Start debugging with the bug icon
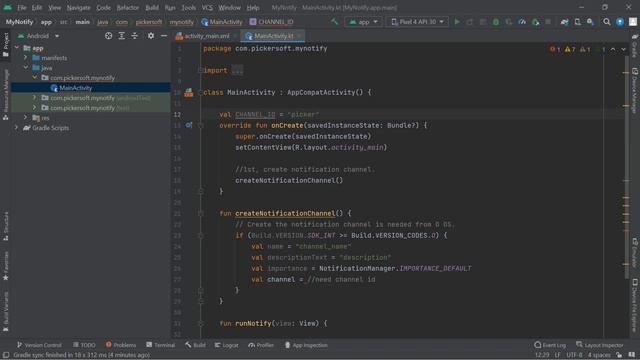 click(496, 22)
